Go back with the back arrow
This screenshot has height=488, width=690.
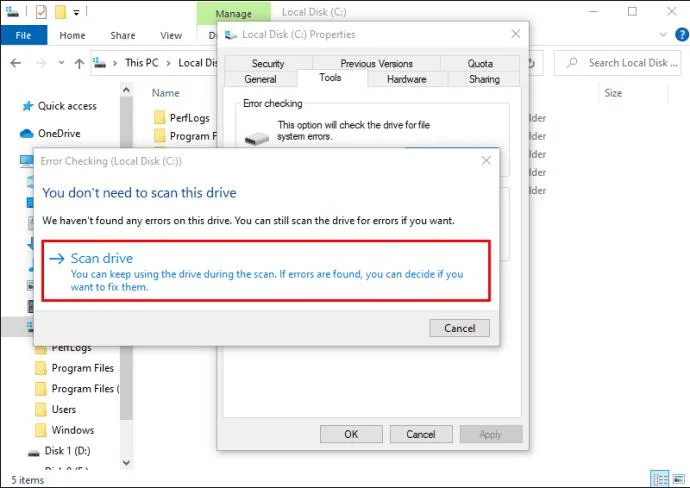tap(16, 63)
